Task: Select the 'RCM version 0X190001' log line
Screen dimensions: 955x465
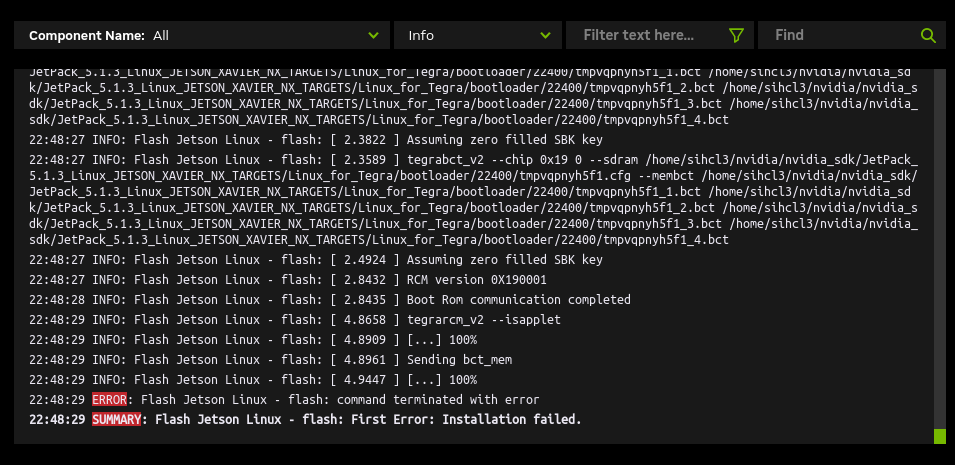Action: (x=288, y=280)
